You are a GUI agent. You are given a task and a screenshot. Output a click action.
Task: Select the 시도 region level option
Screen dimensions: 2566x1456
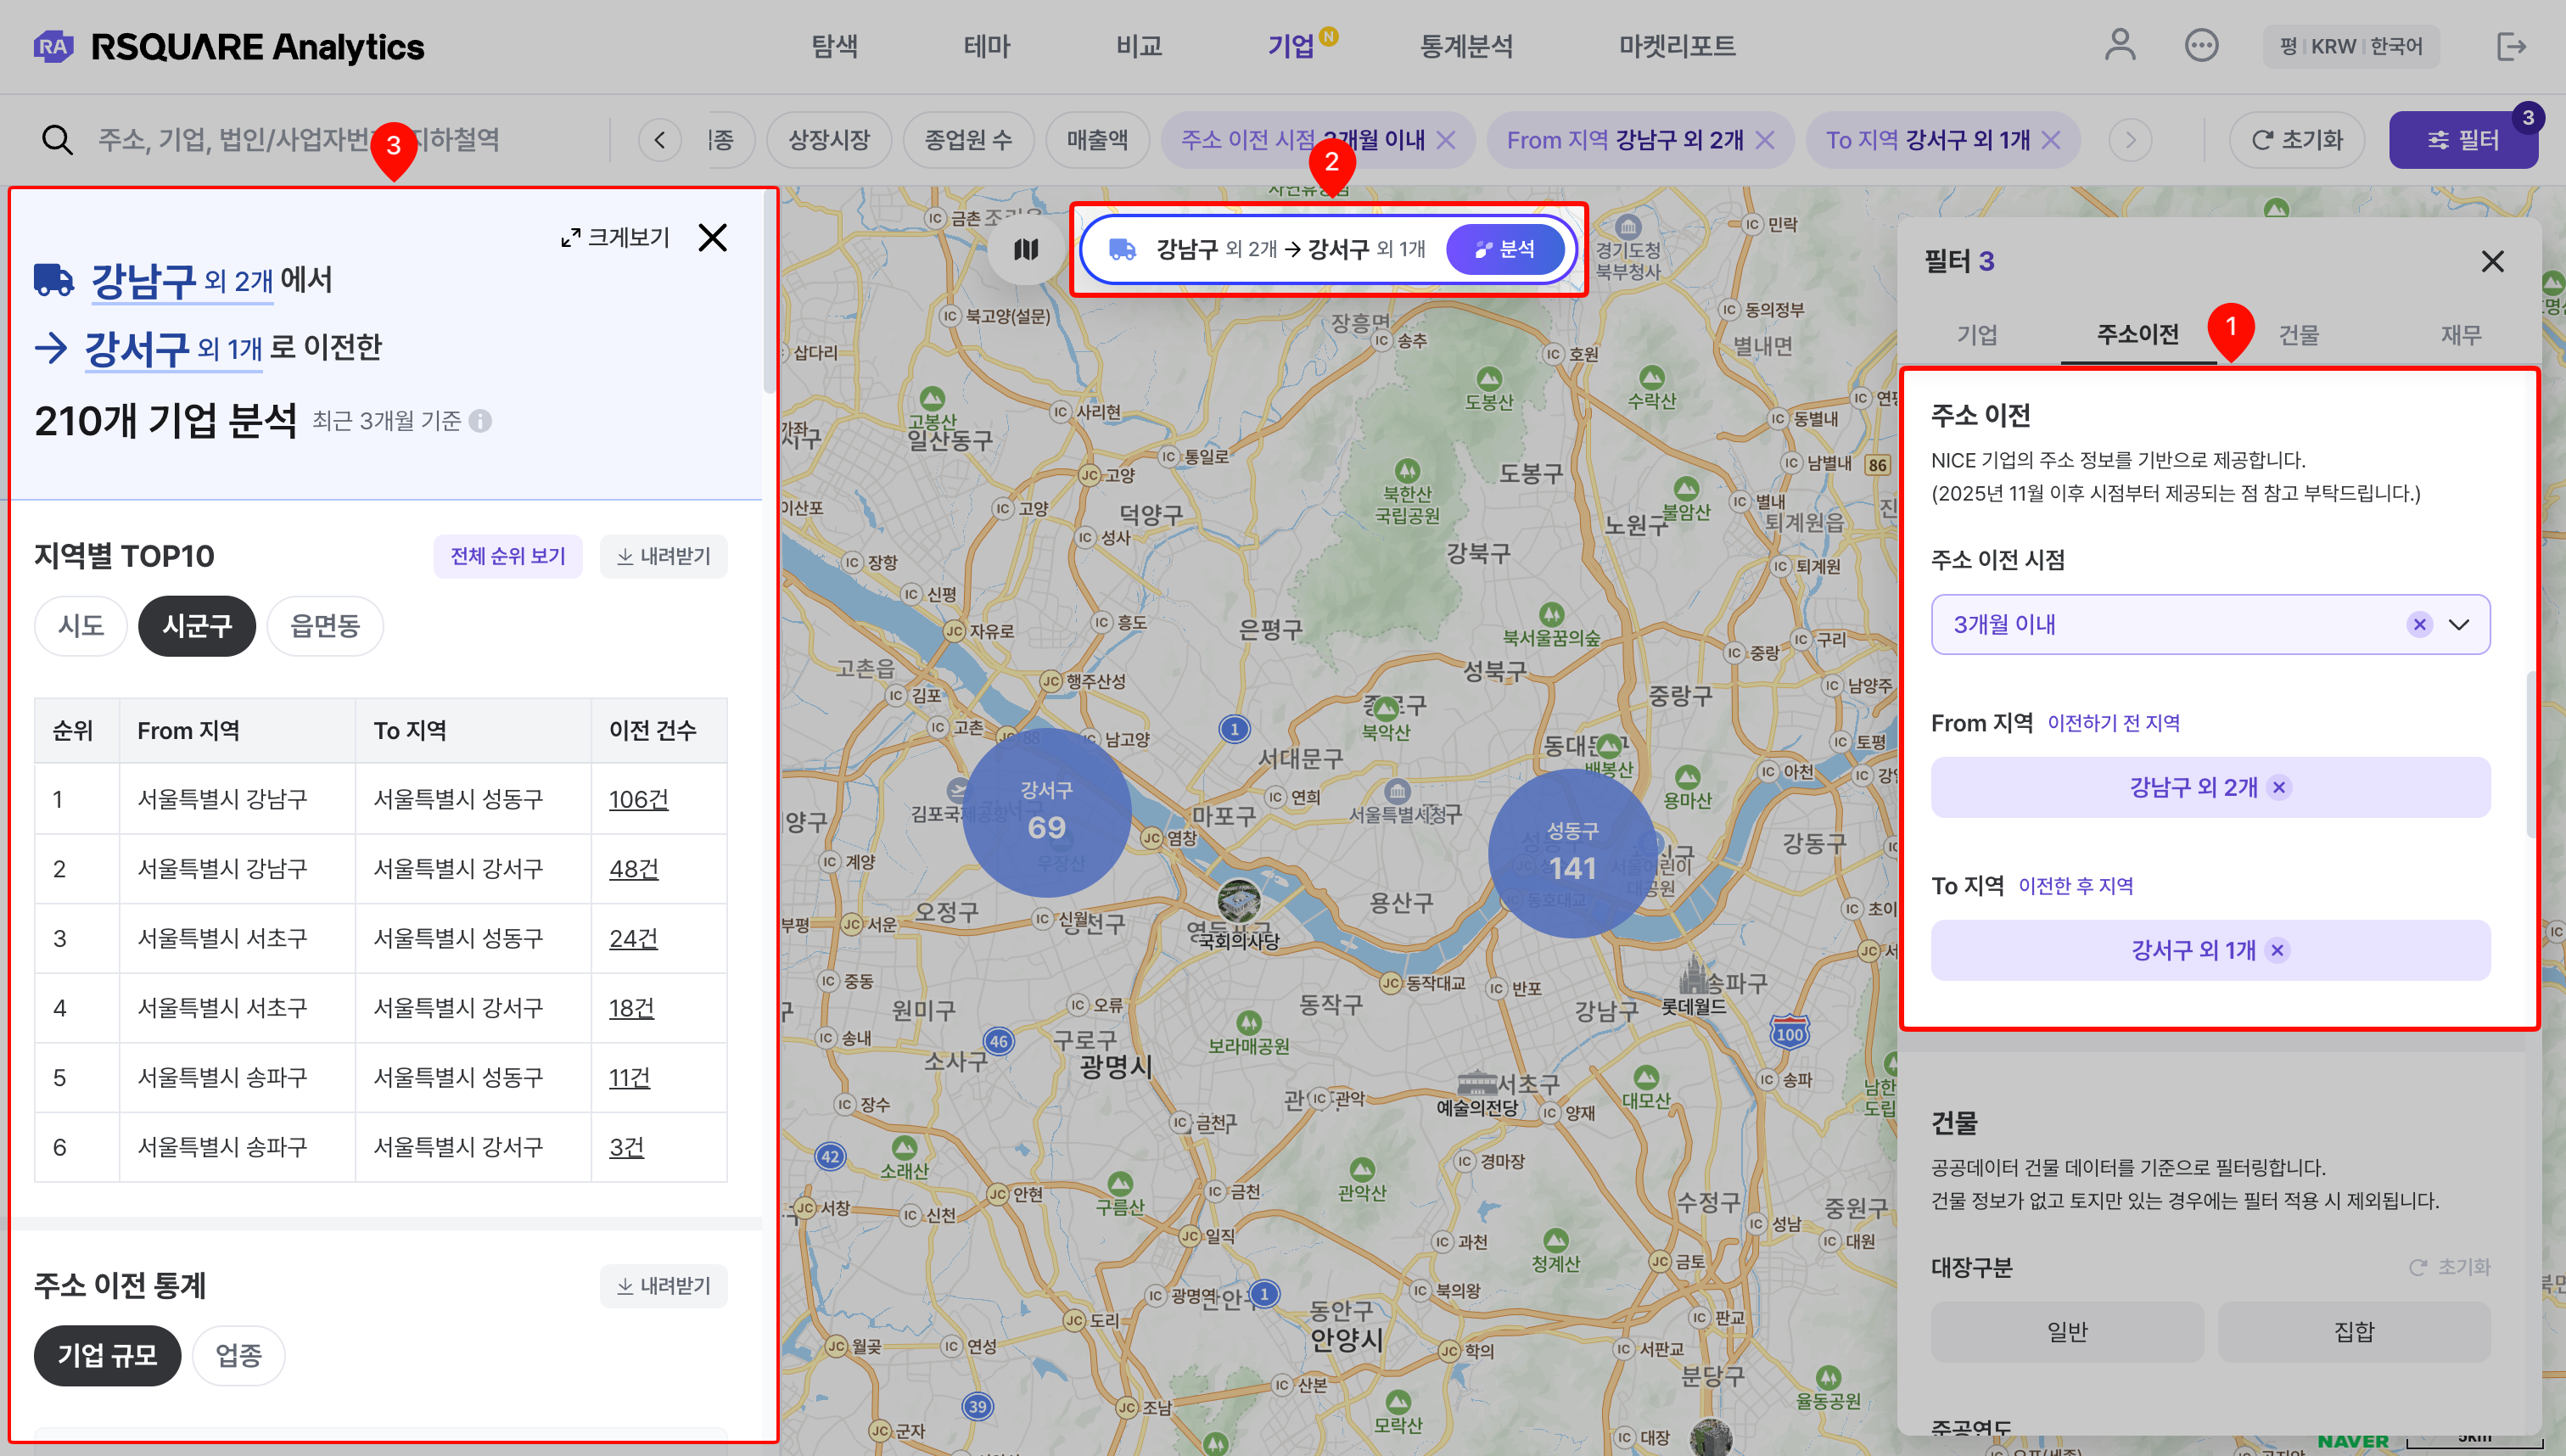(81, 626)
